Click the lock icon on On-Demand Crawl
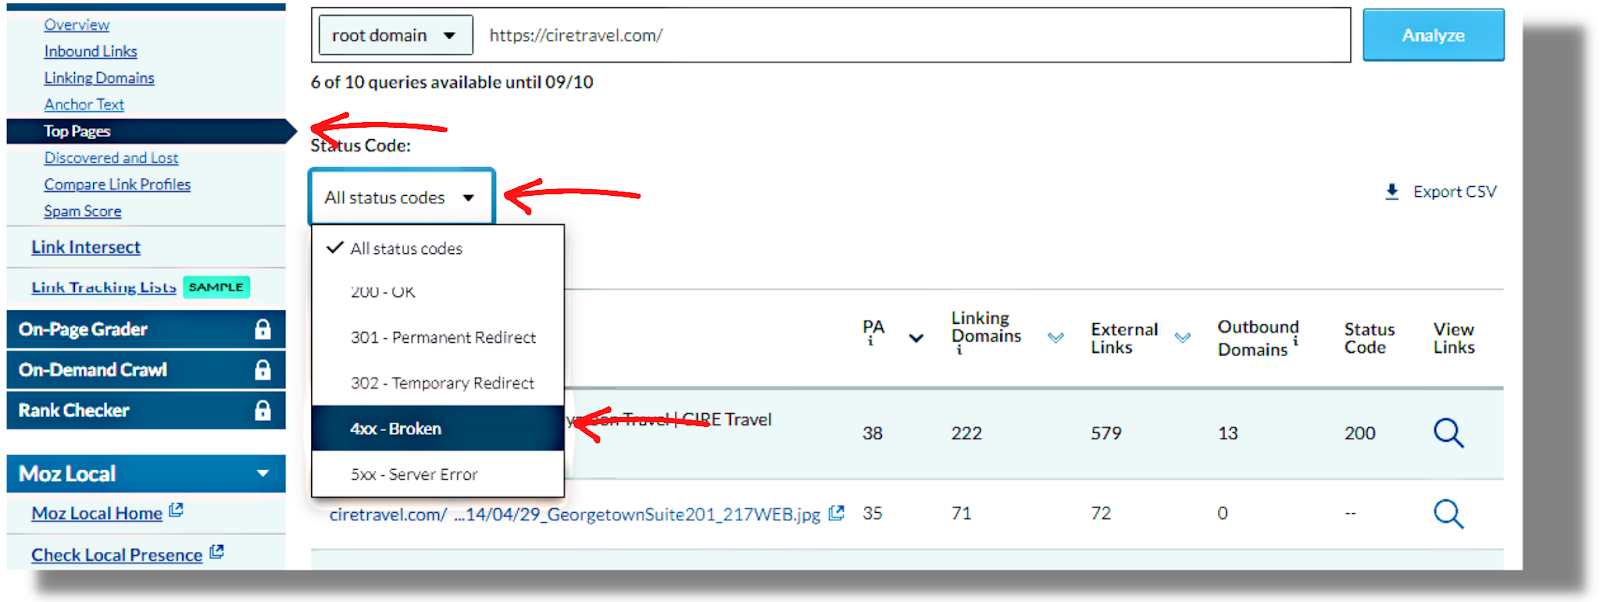The width and height of the screenshot is (1600, 602). click(x=263, y=370)
